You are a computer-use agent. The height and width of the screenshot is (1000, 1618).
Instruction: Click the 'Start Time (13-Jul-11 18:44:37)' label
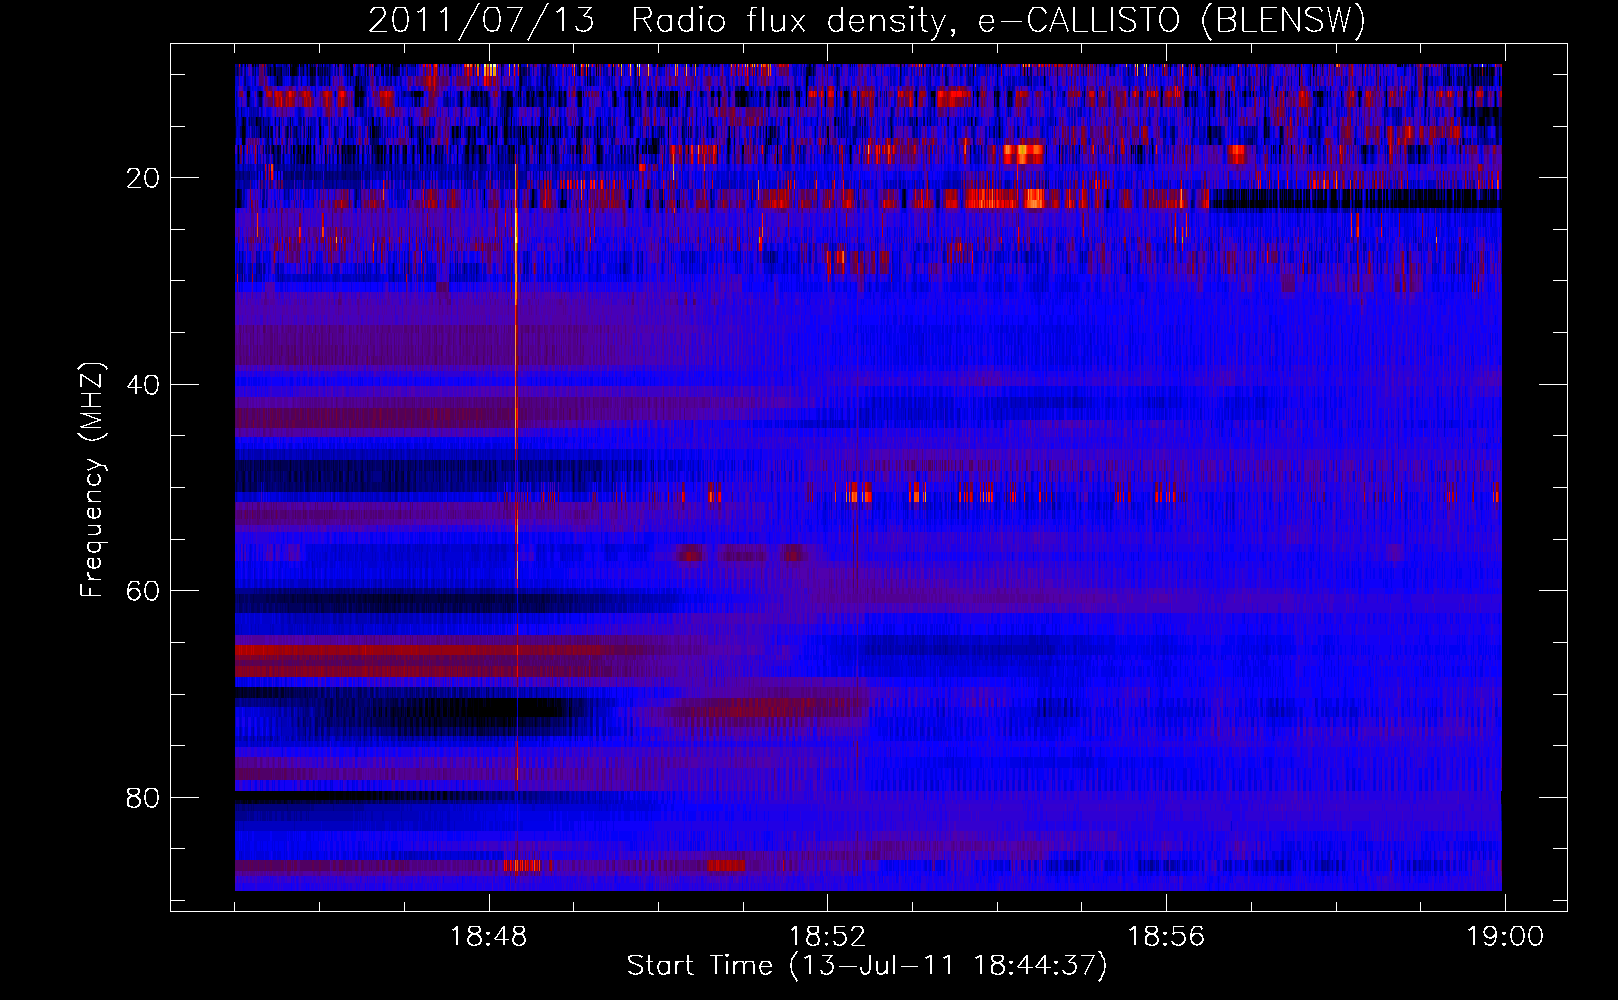(x=867, y=966)
